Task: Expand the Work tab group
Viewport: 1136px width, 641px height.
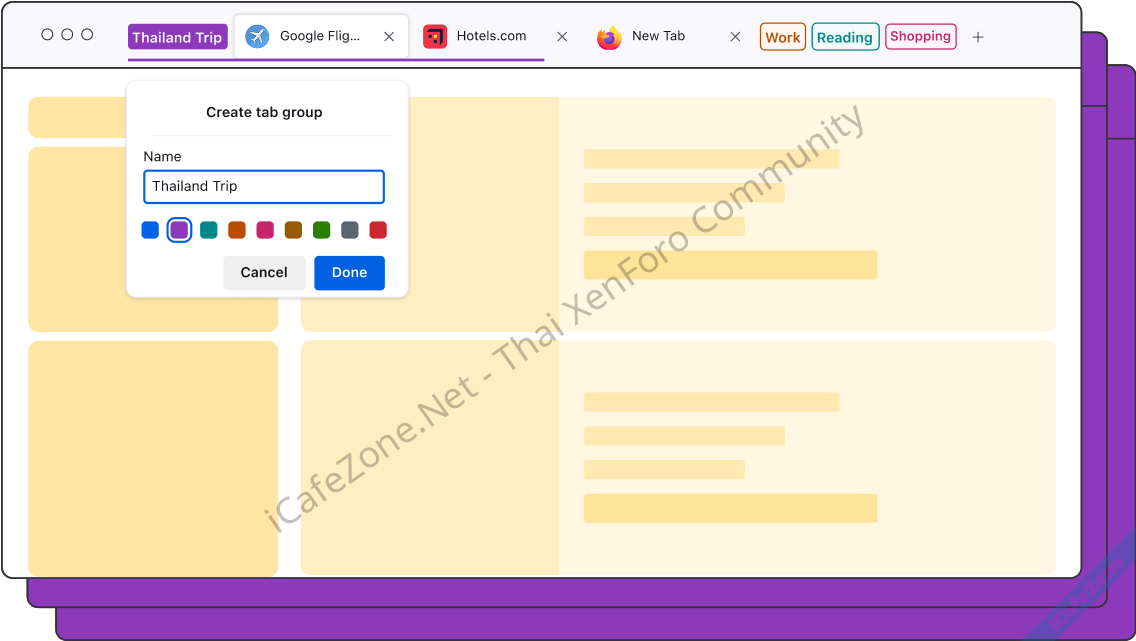Action: (x=782, y=36)
